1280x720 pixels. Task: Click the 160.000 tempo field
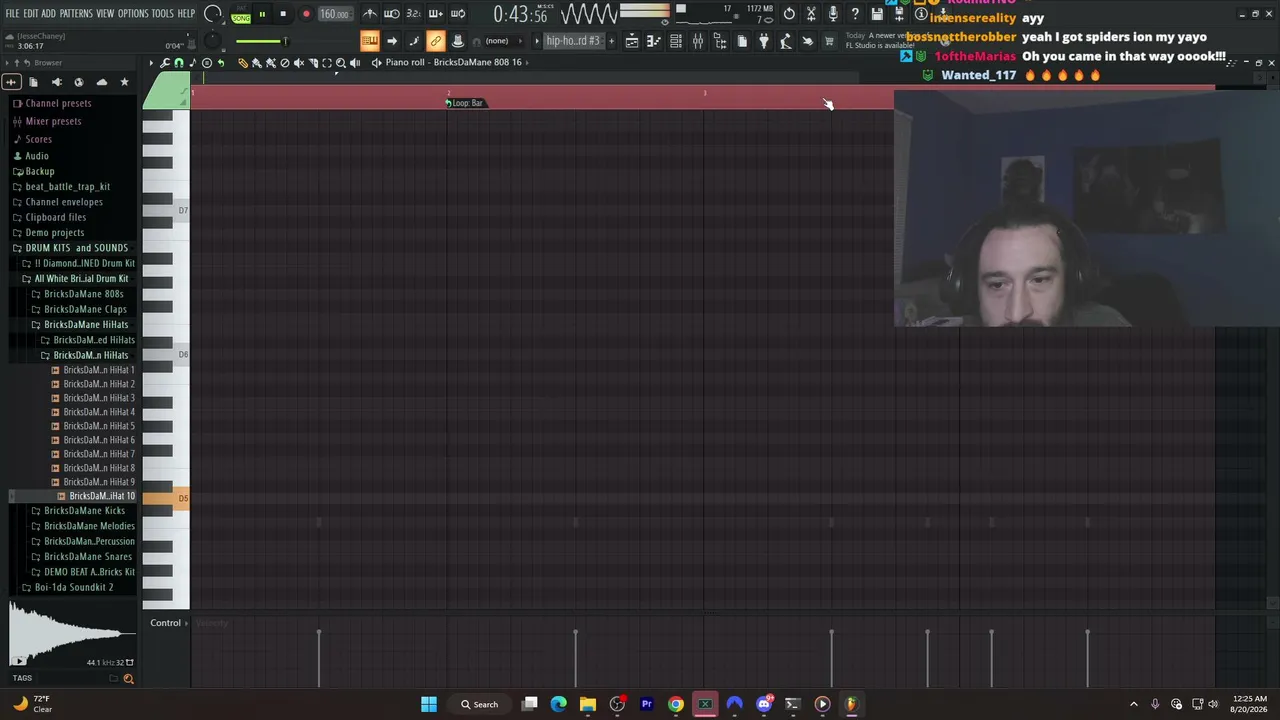tap(335, 15)
